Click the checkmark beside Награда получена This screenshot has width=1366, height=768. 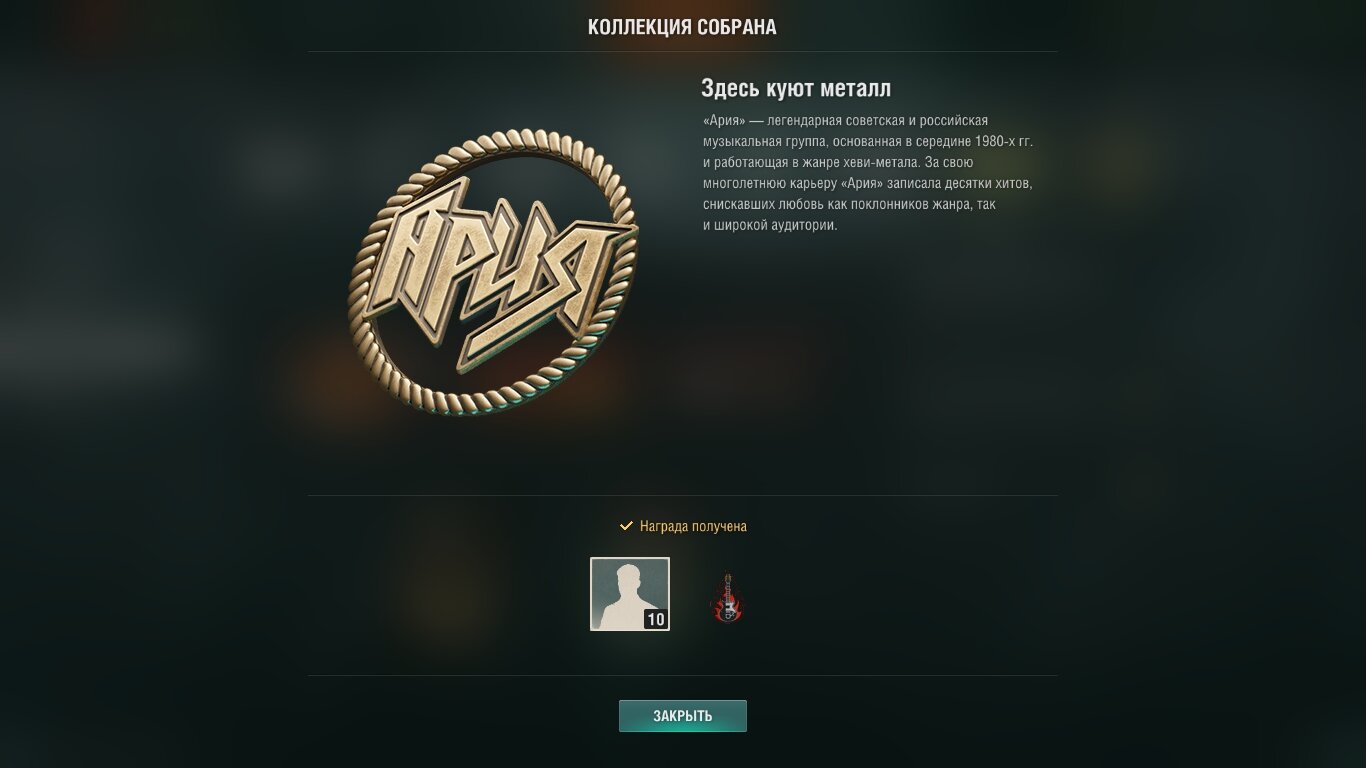626,526
